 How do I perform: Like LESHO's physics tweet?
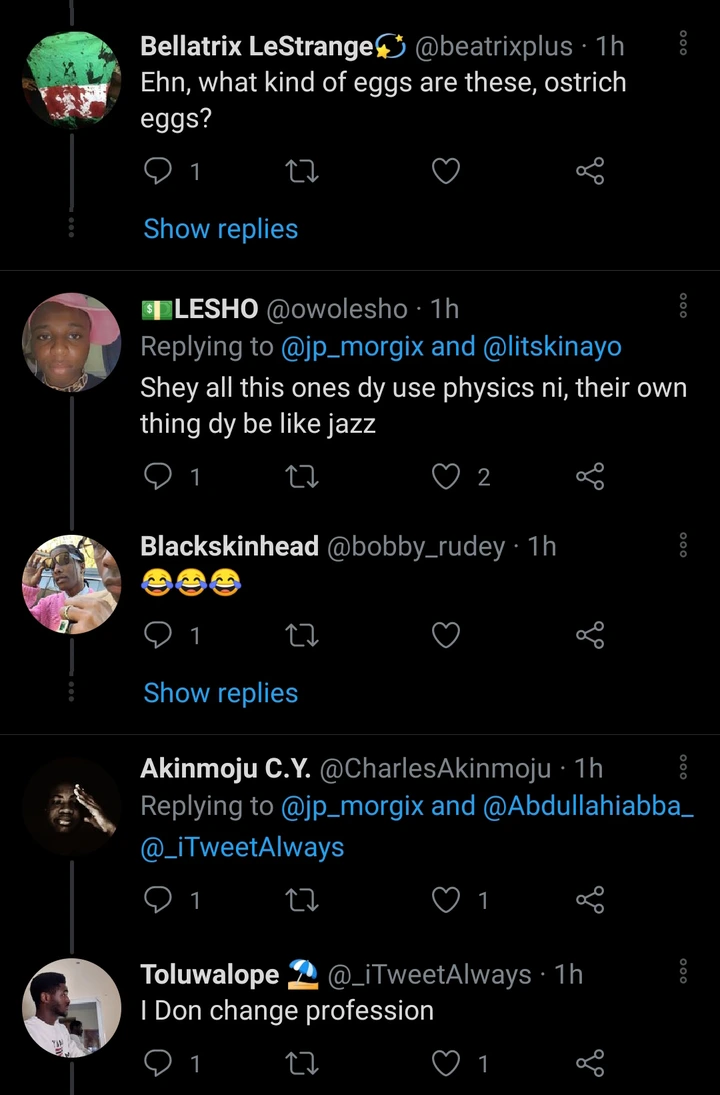(445, 477)
